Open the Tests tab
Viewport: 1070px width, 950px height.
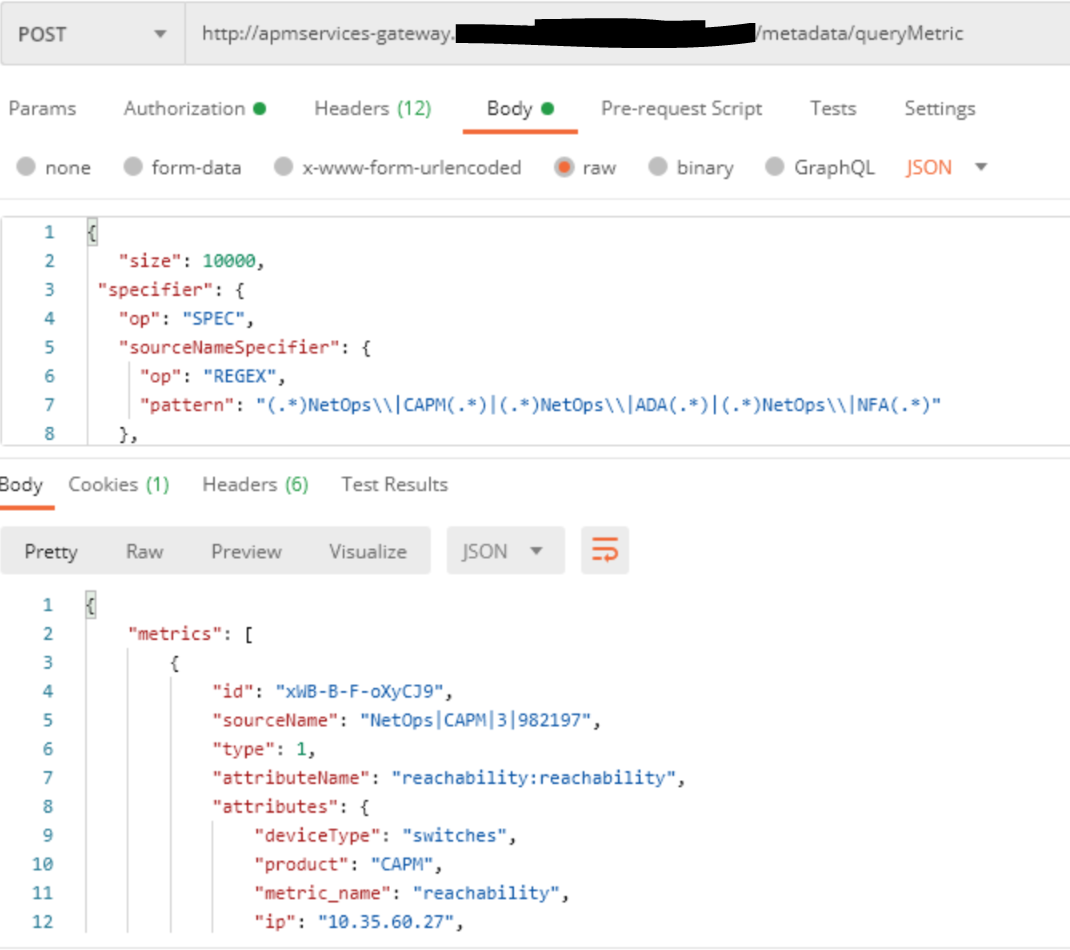pyautogui.click(x=833, y=109)
